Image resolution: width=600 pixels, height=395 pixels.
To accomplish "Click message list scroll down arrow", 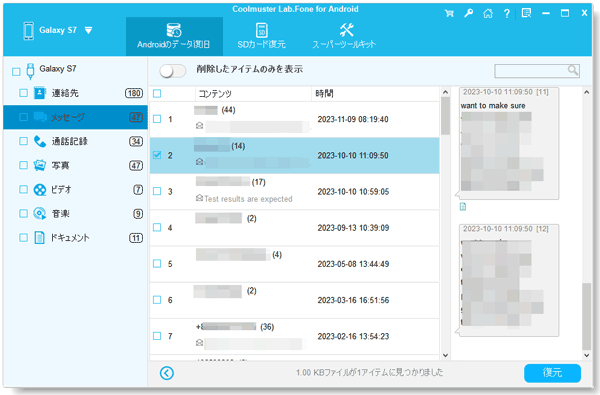I will 445,355.
